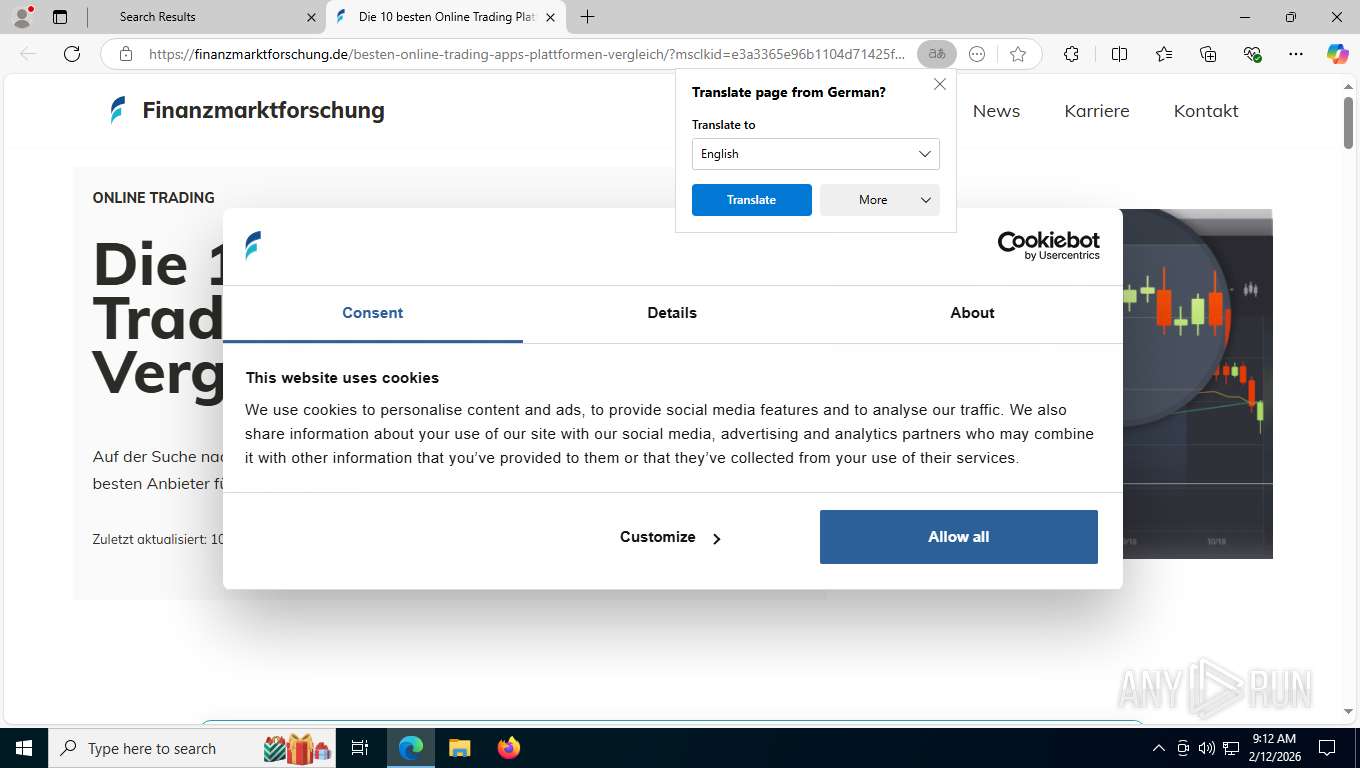This screenshot has width=1360, height=768.
Task: Open Task View on taskbar
Action: pos(360,748)
